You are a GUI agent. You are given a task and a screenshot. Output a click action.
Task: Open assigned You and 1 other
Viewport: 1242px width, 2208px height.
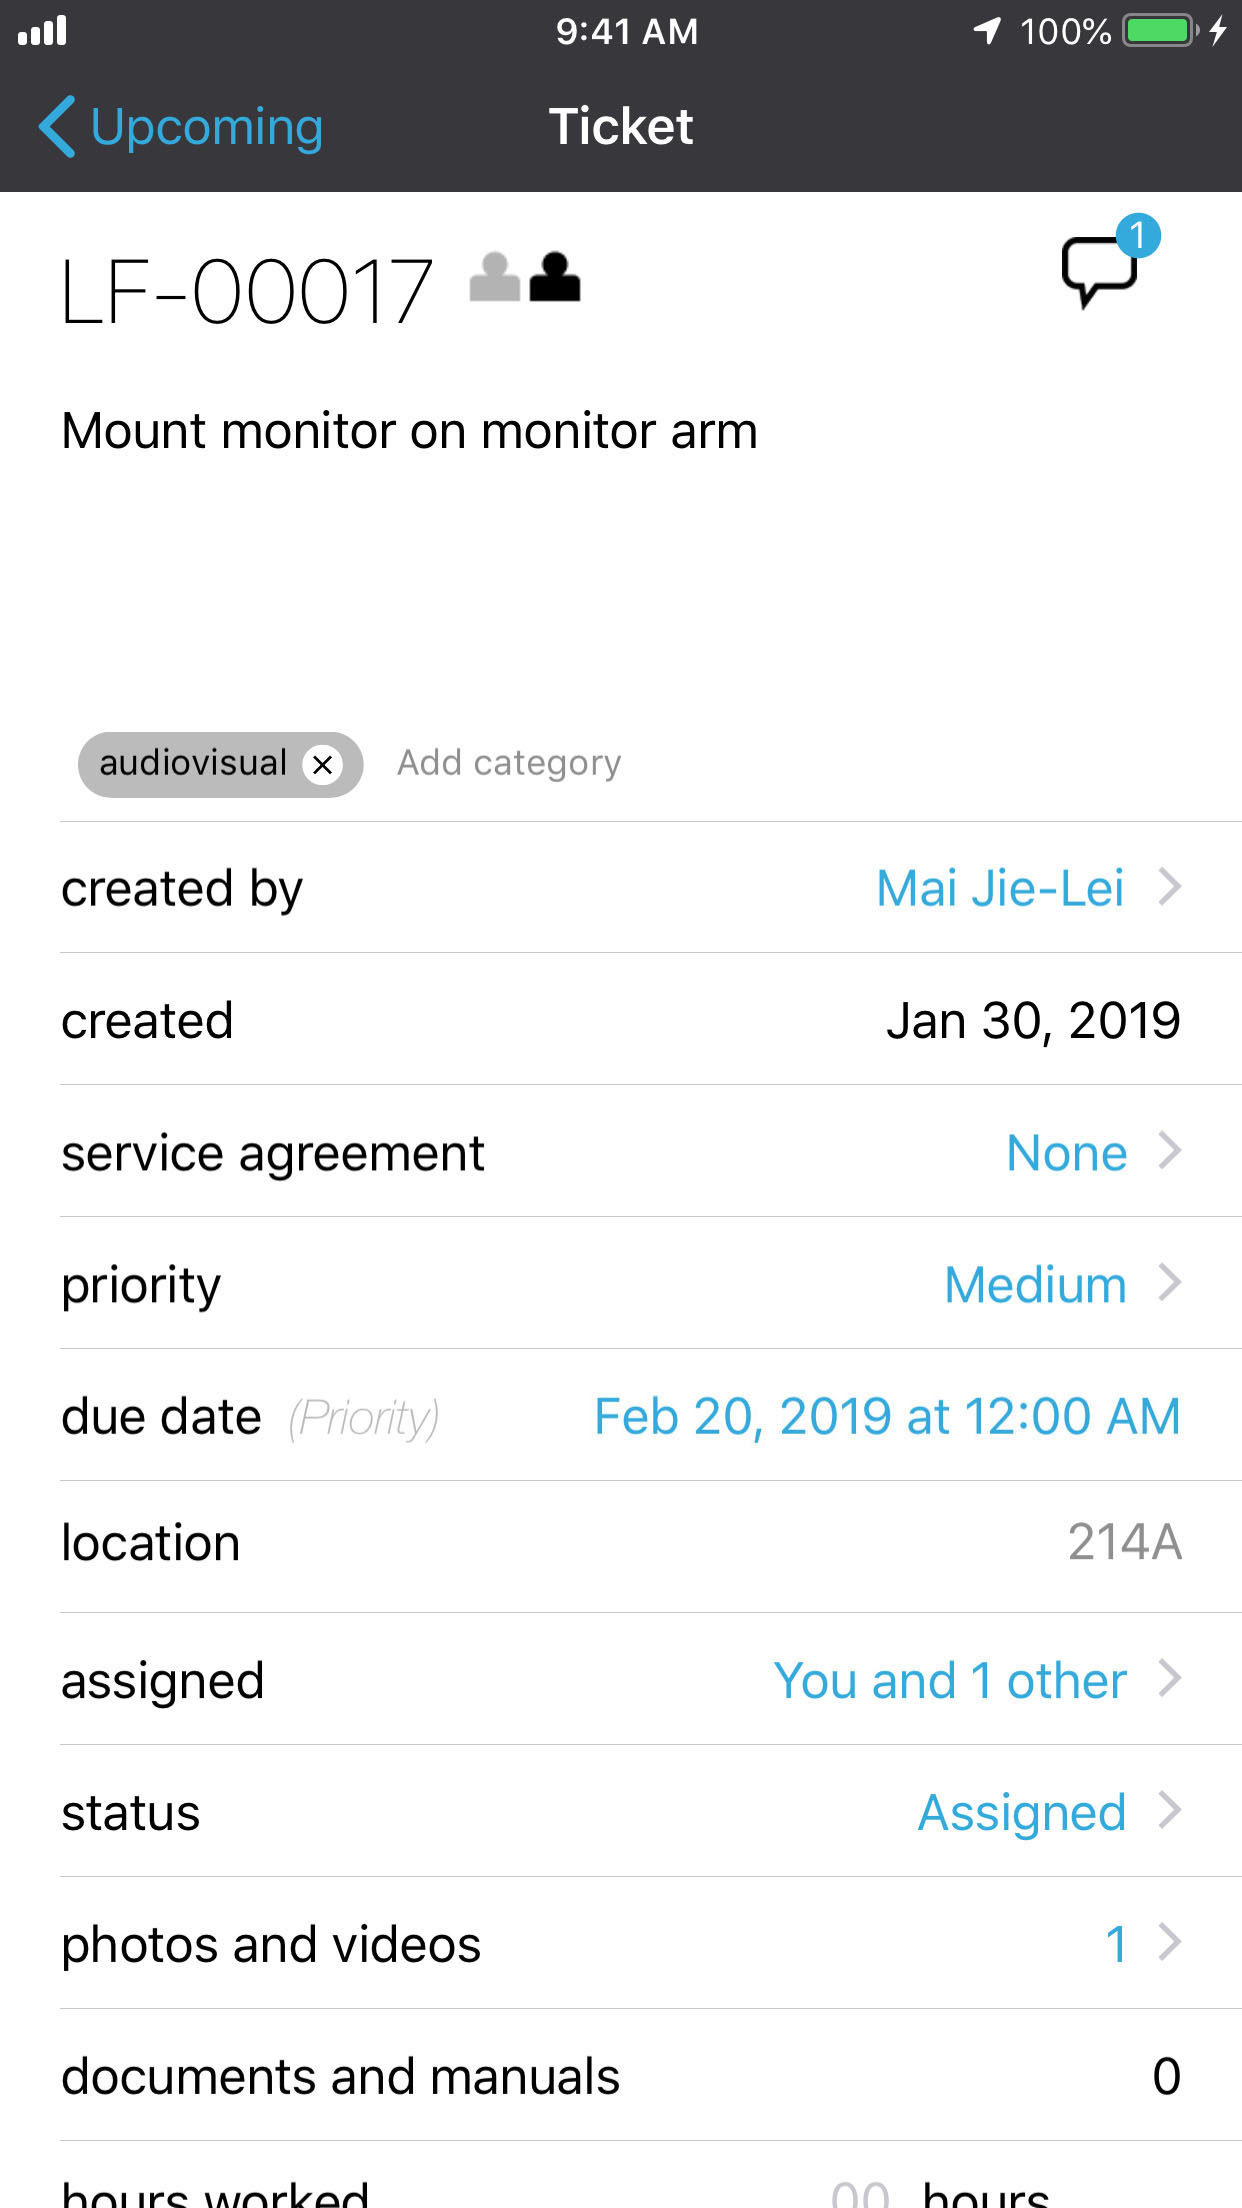pos(950,1681)
